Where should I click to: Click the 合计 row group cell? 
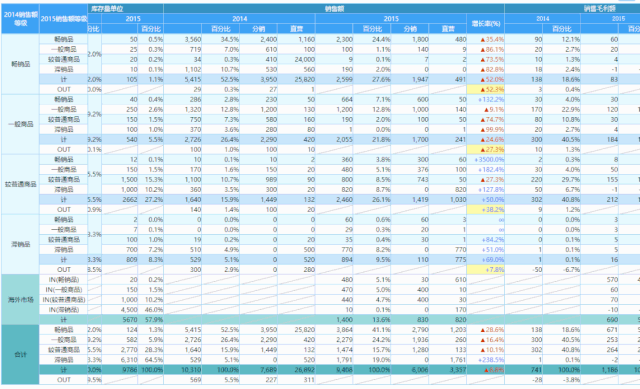(20, 355)
